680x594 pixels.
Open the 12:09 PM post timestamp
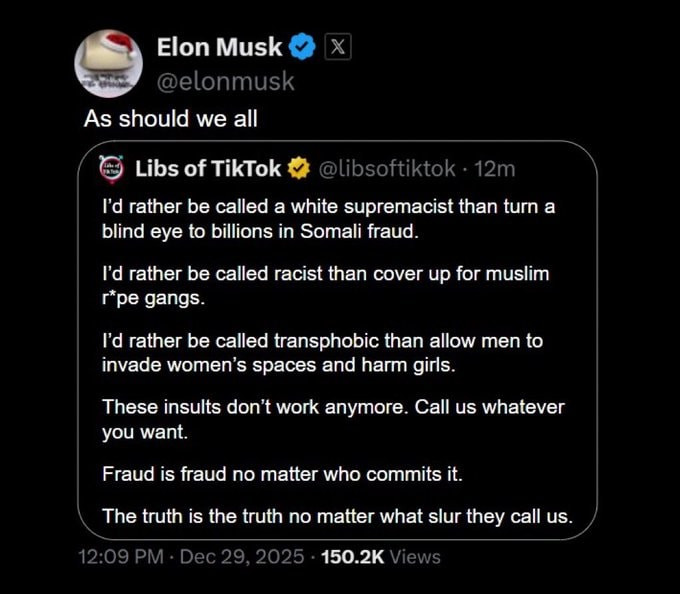tap(120, 557)
